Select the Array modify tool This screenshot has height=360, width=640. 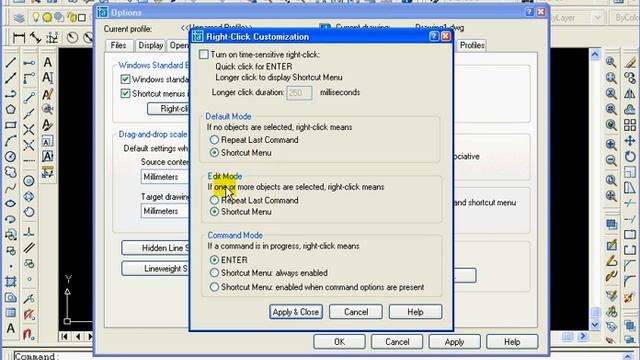coord(630,125)
